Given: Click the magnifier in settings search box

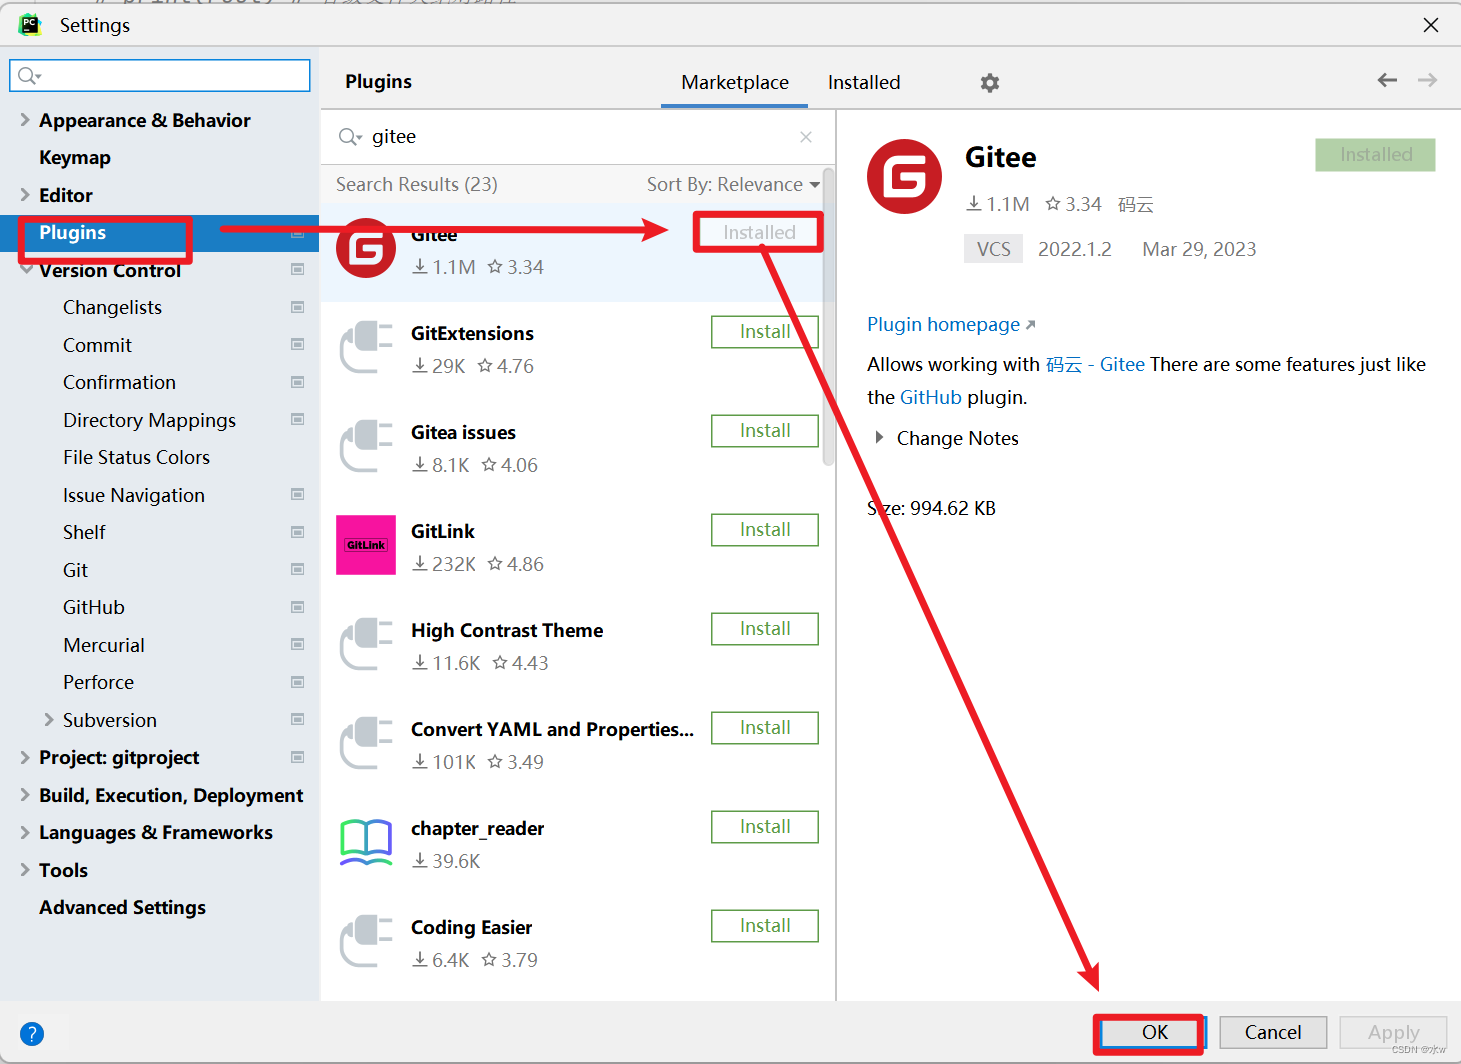Looking at the screenshot, I should [29, 76].
